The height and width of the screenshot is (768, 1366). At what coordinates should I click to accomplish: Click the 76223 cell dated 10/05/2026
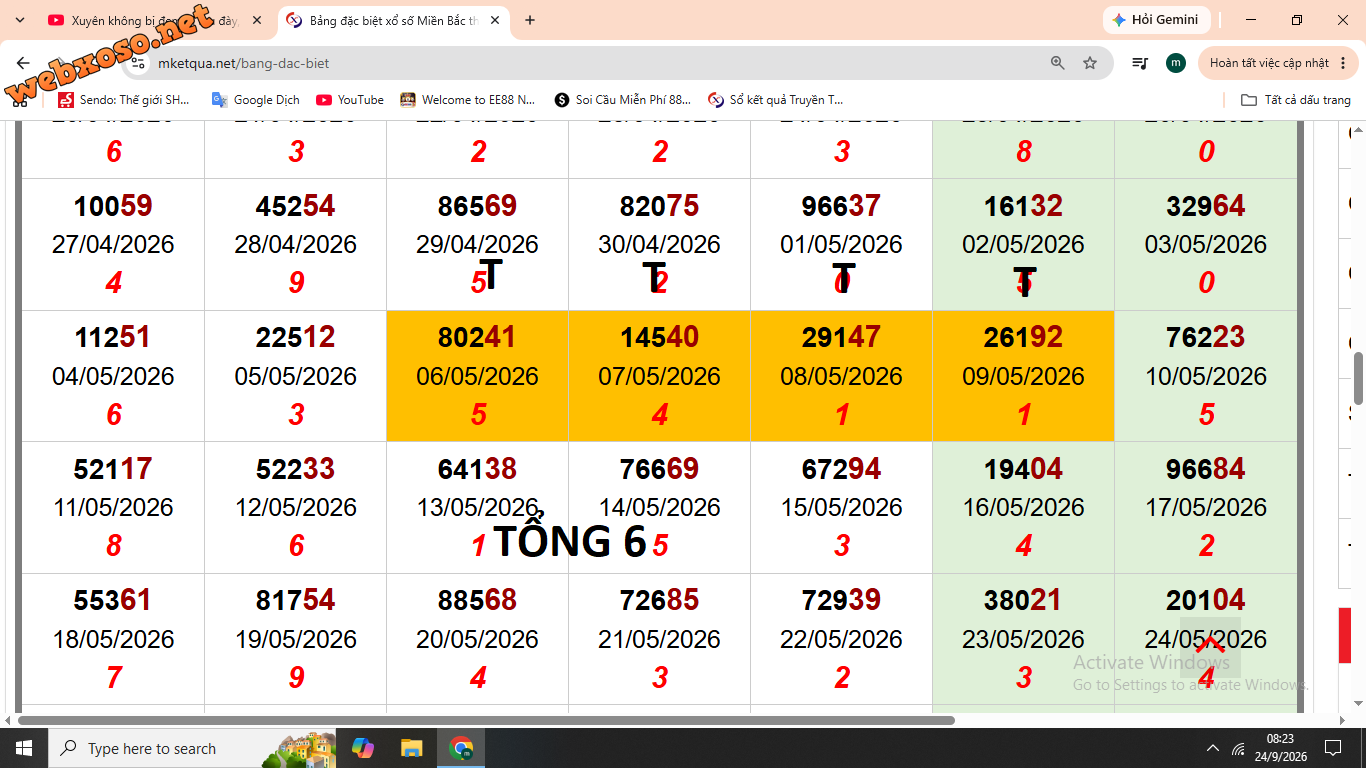(1205, 376)
